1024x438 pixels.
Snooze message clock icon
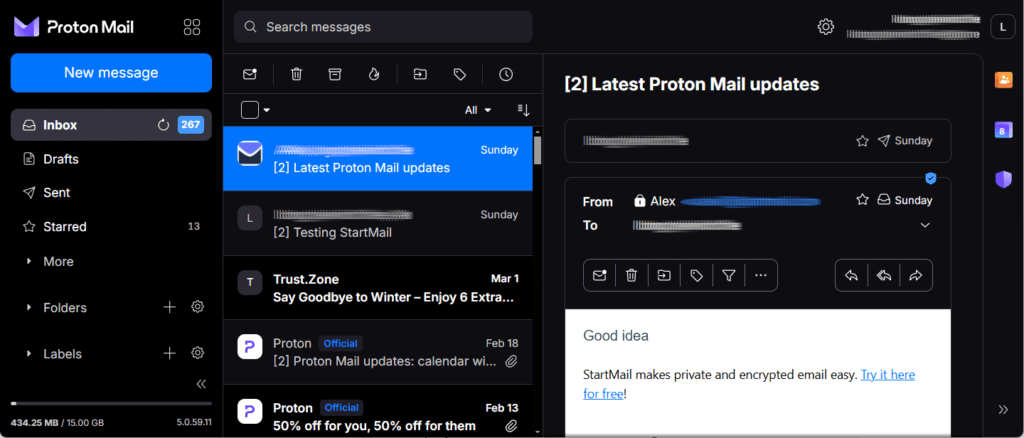[505, 74]
